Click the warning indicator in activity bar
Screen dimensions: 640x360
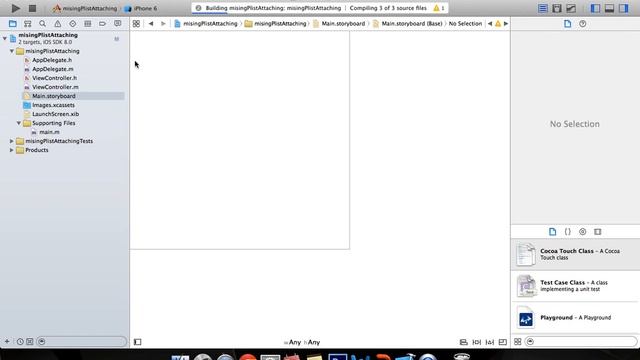tap(439, 8)
